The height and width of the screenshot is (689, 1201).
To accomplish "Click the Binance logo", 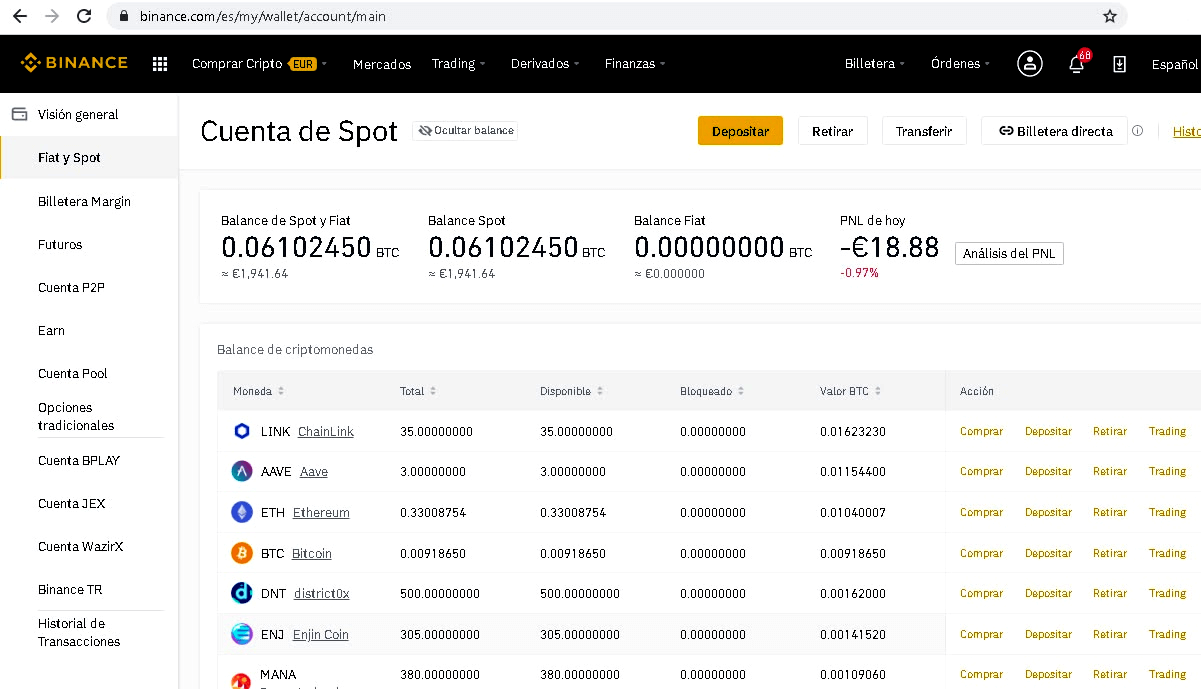I will (74, 62).
